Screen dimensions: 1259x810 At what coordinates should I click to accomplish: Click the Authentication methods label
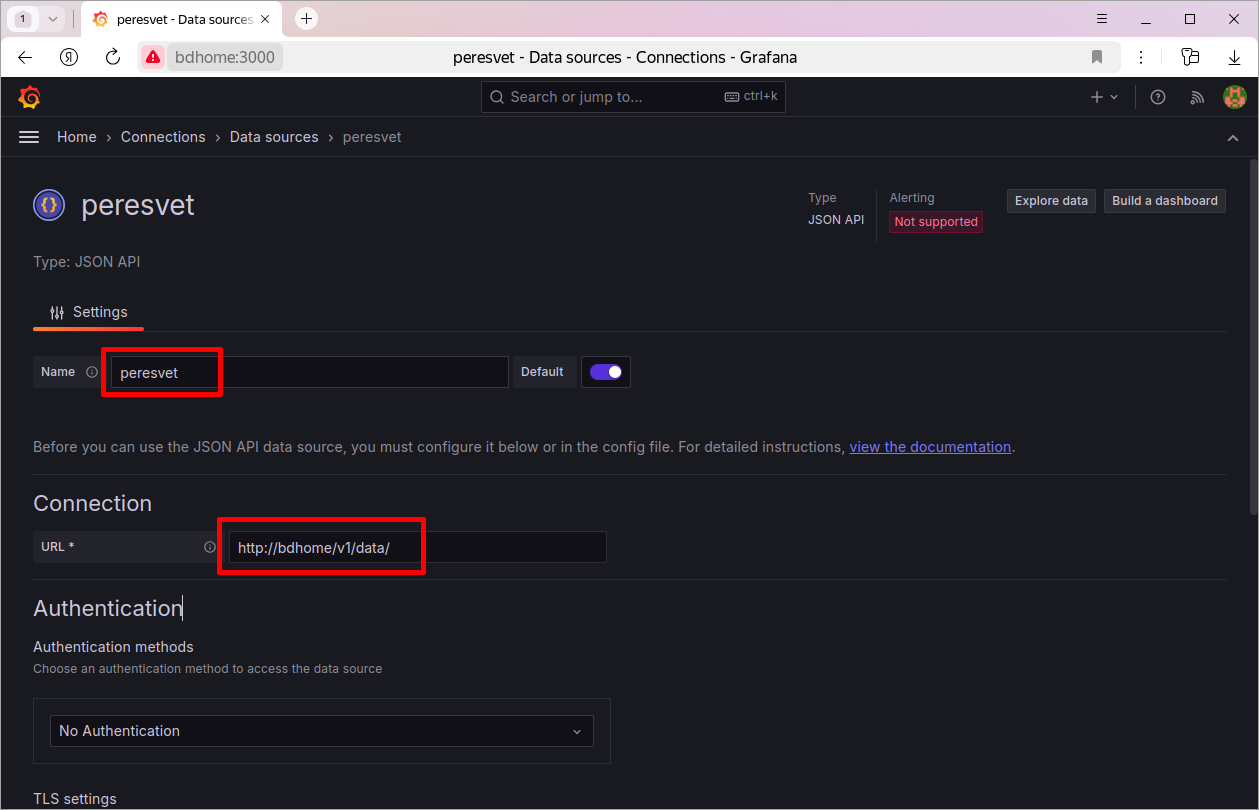point(114,647)
